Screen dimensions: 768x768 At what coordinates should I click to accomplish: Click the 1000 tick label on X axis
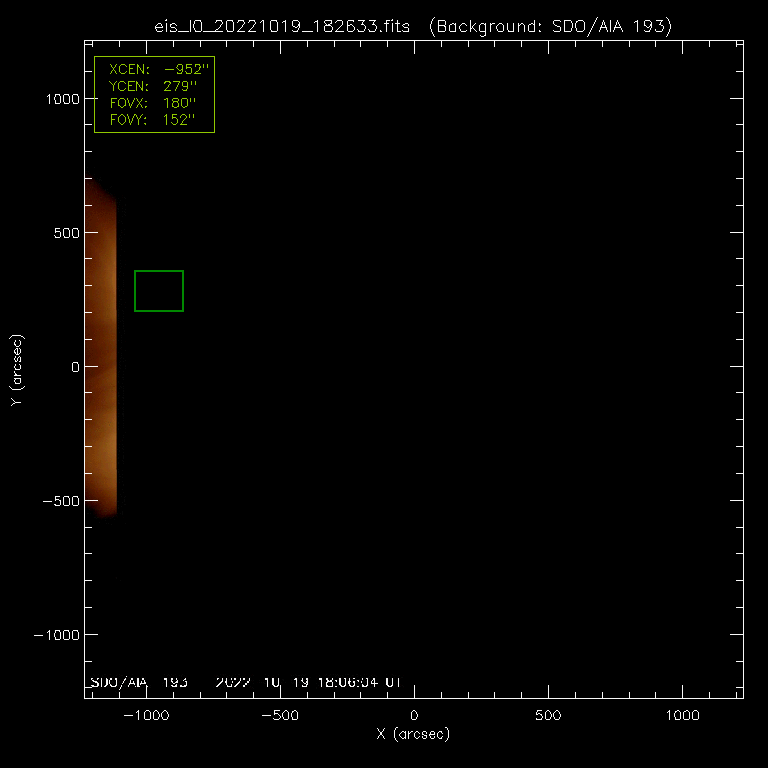click(x=682, y=716)
